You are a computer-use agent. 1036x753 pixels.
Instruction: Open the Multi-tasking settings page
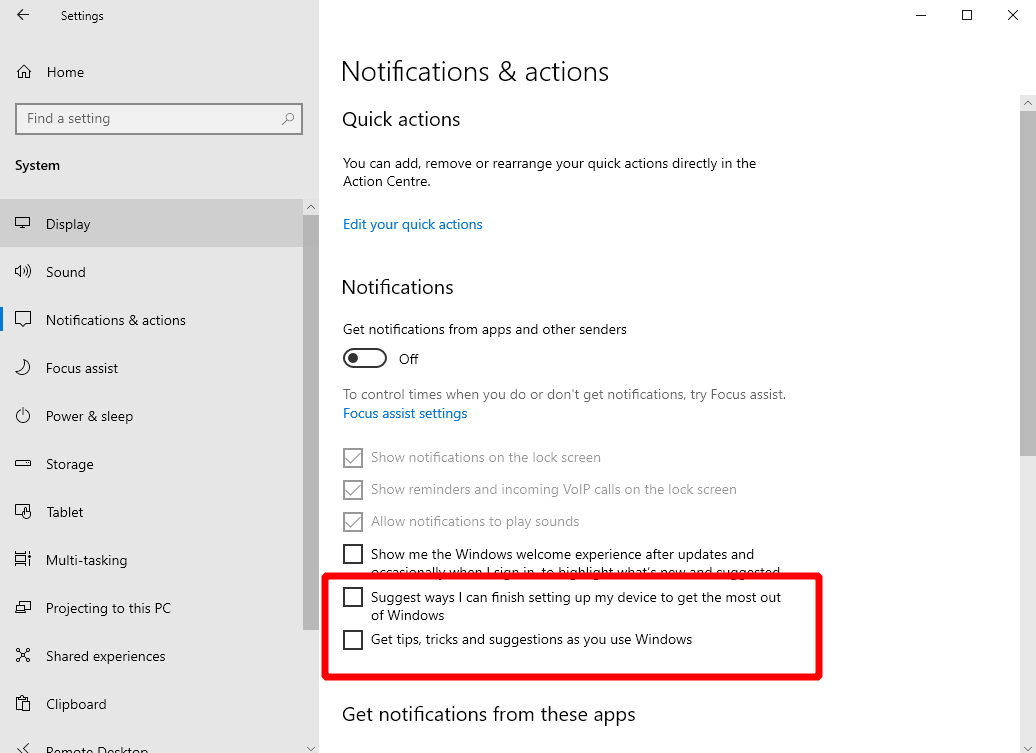click(151, 559)
